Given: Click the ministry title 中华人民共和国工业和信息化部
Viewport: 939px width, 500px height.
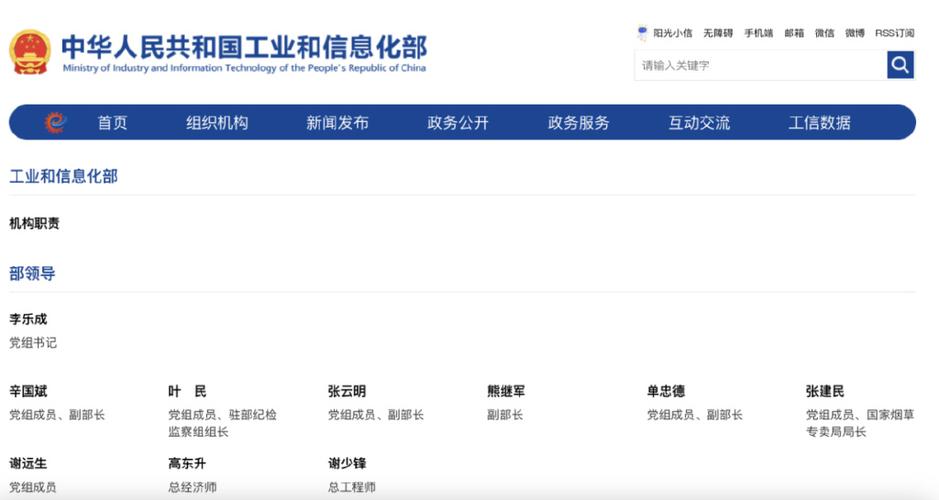Looking at the screenshot, I should [x=244, y=47].
